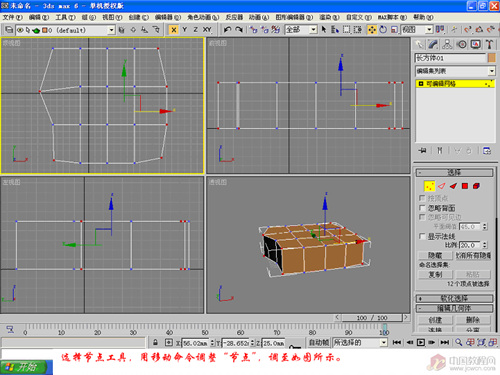Viewport: 500px width, 375px height.
Task: Collapse the 编辑几何体 rollout
Action: point(455,308)
